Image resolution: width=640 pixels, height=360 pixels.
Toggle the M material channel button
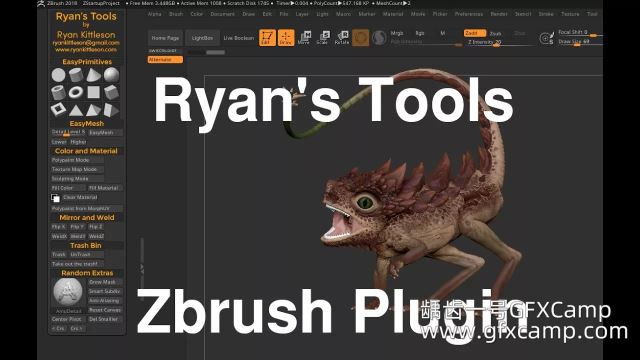(x=442, y=33)
